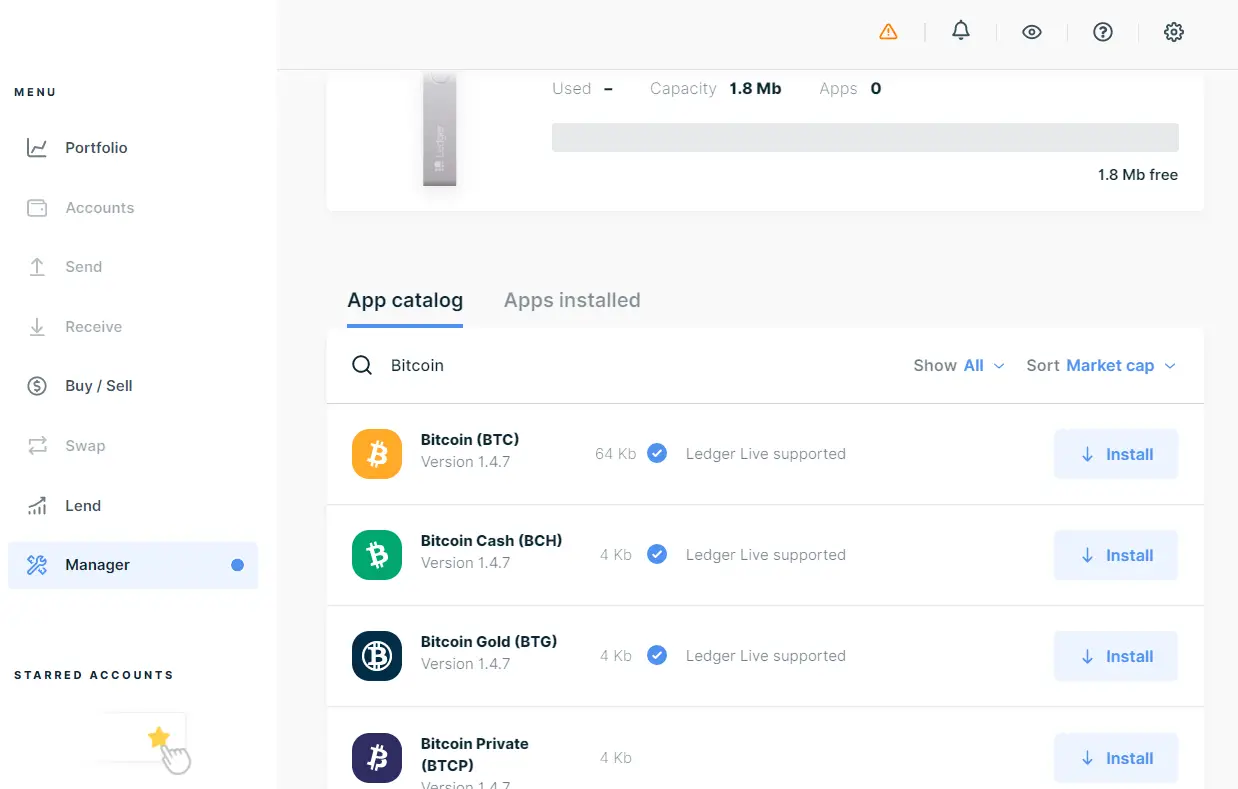The width and height of the screenshot is (1238, 789).
Task: Click the 64 Kb size of Bitcoin (BTC)
Action: point(616,454)
